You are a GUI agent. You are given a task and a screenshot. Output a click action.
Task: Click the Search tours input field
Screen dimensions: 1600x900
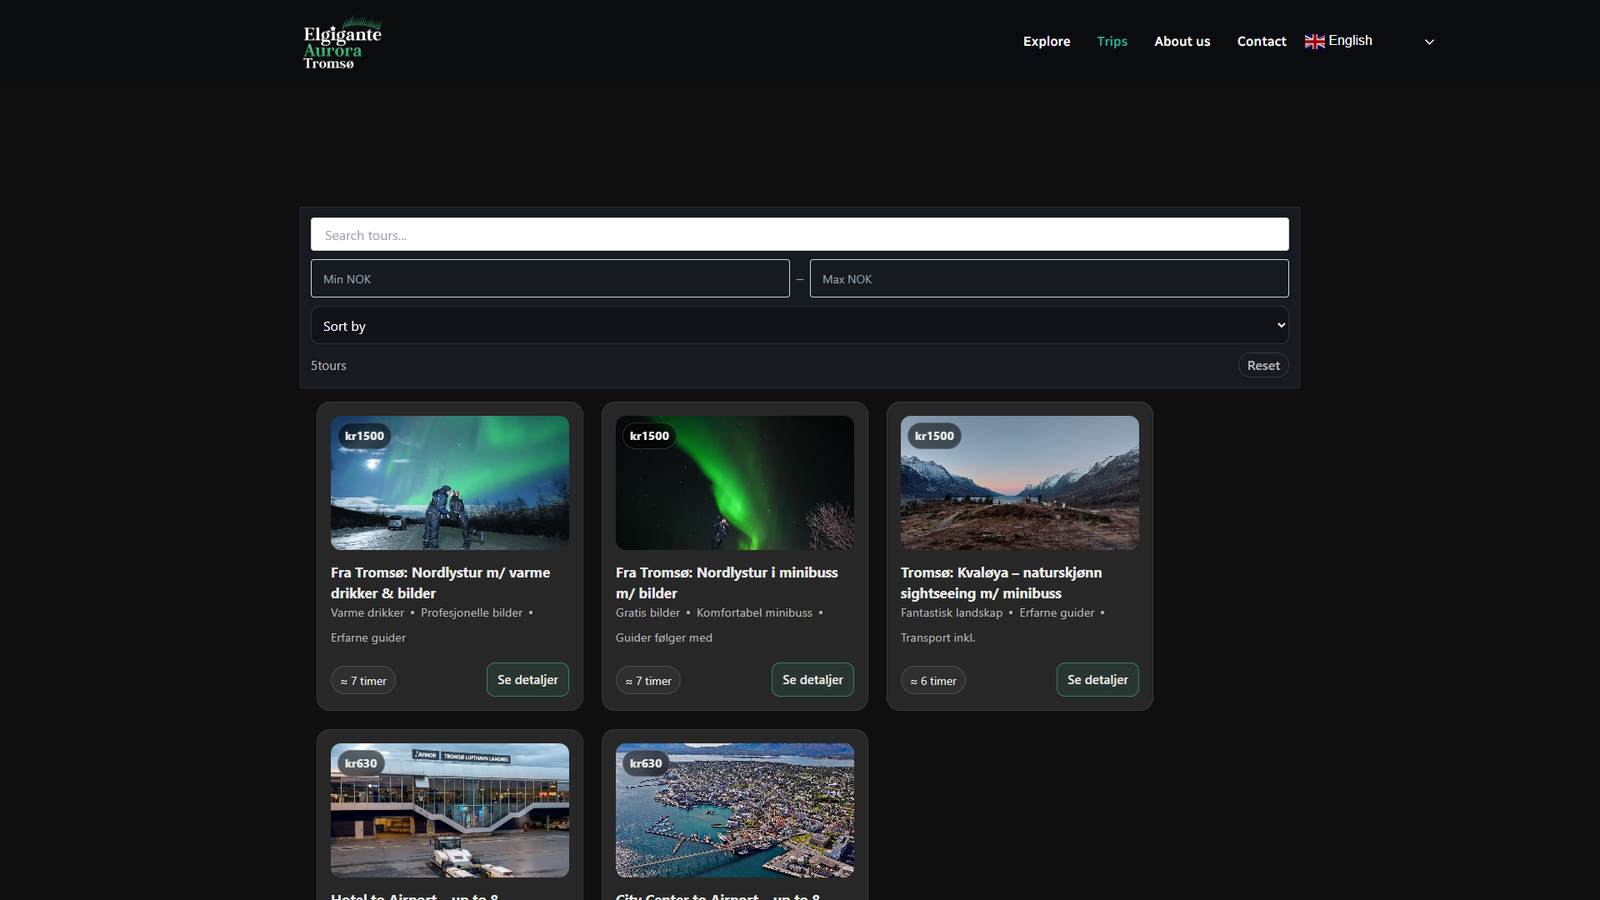[799, 235]
